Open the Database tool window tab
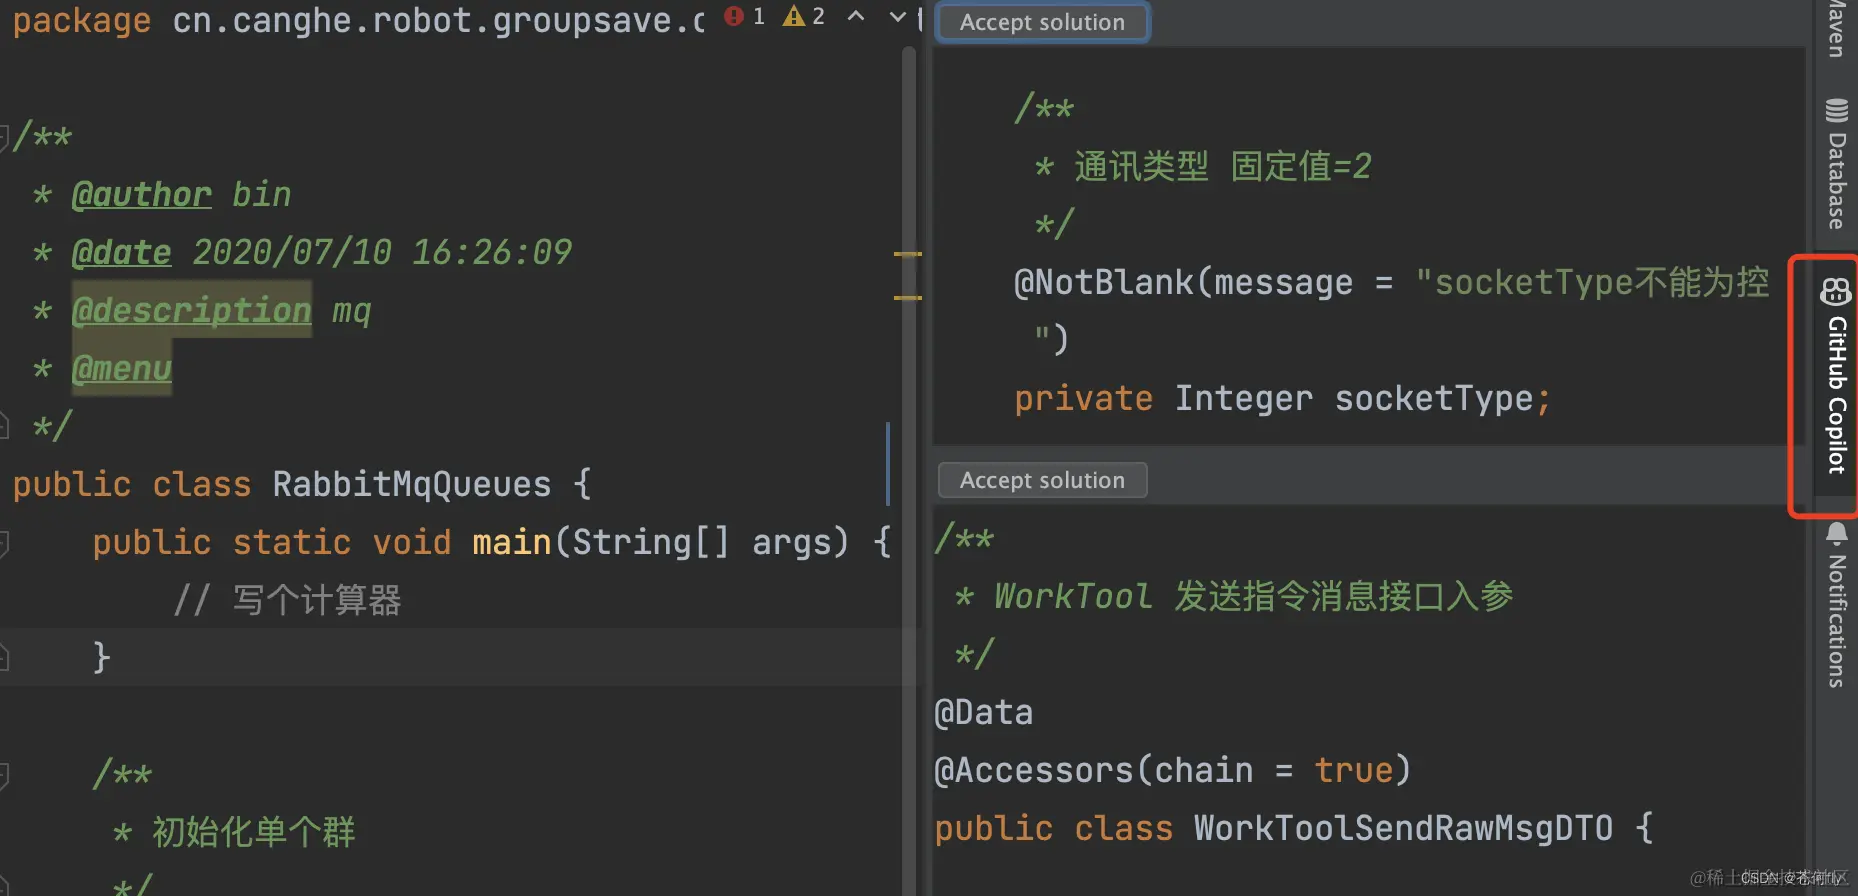Screen dimensions: 1858x896 click(1836, 164)
